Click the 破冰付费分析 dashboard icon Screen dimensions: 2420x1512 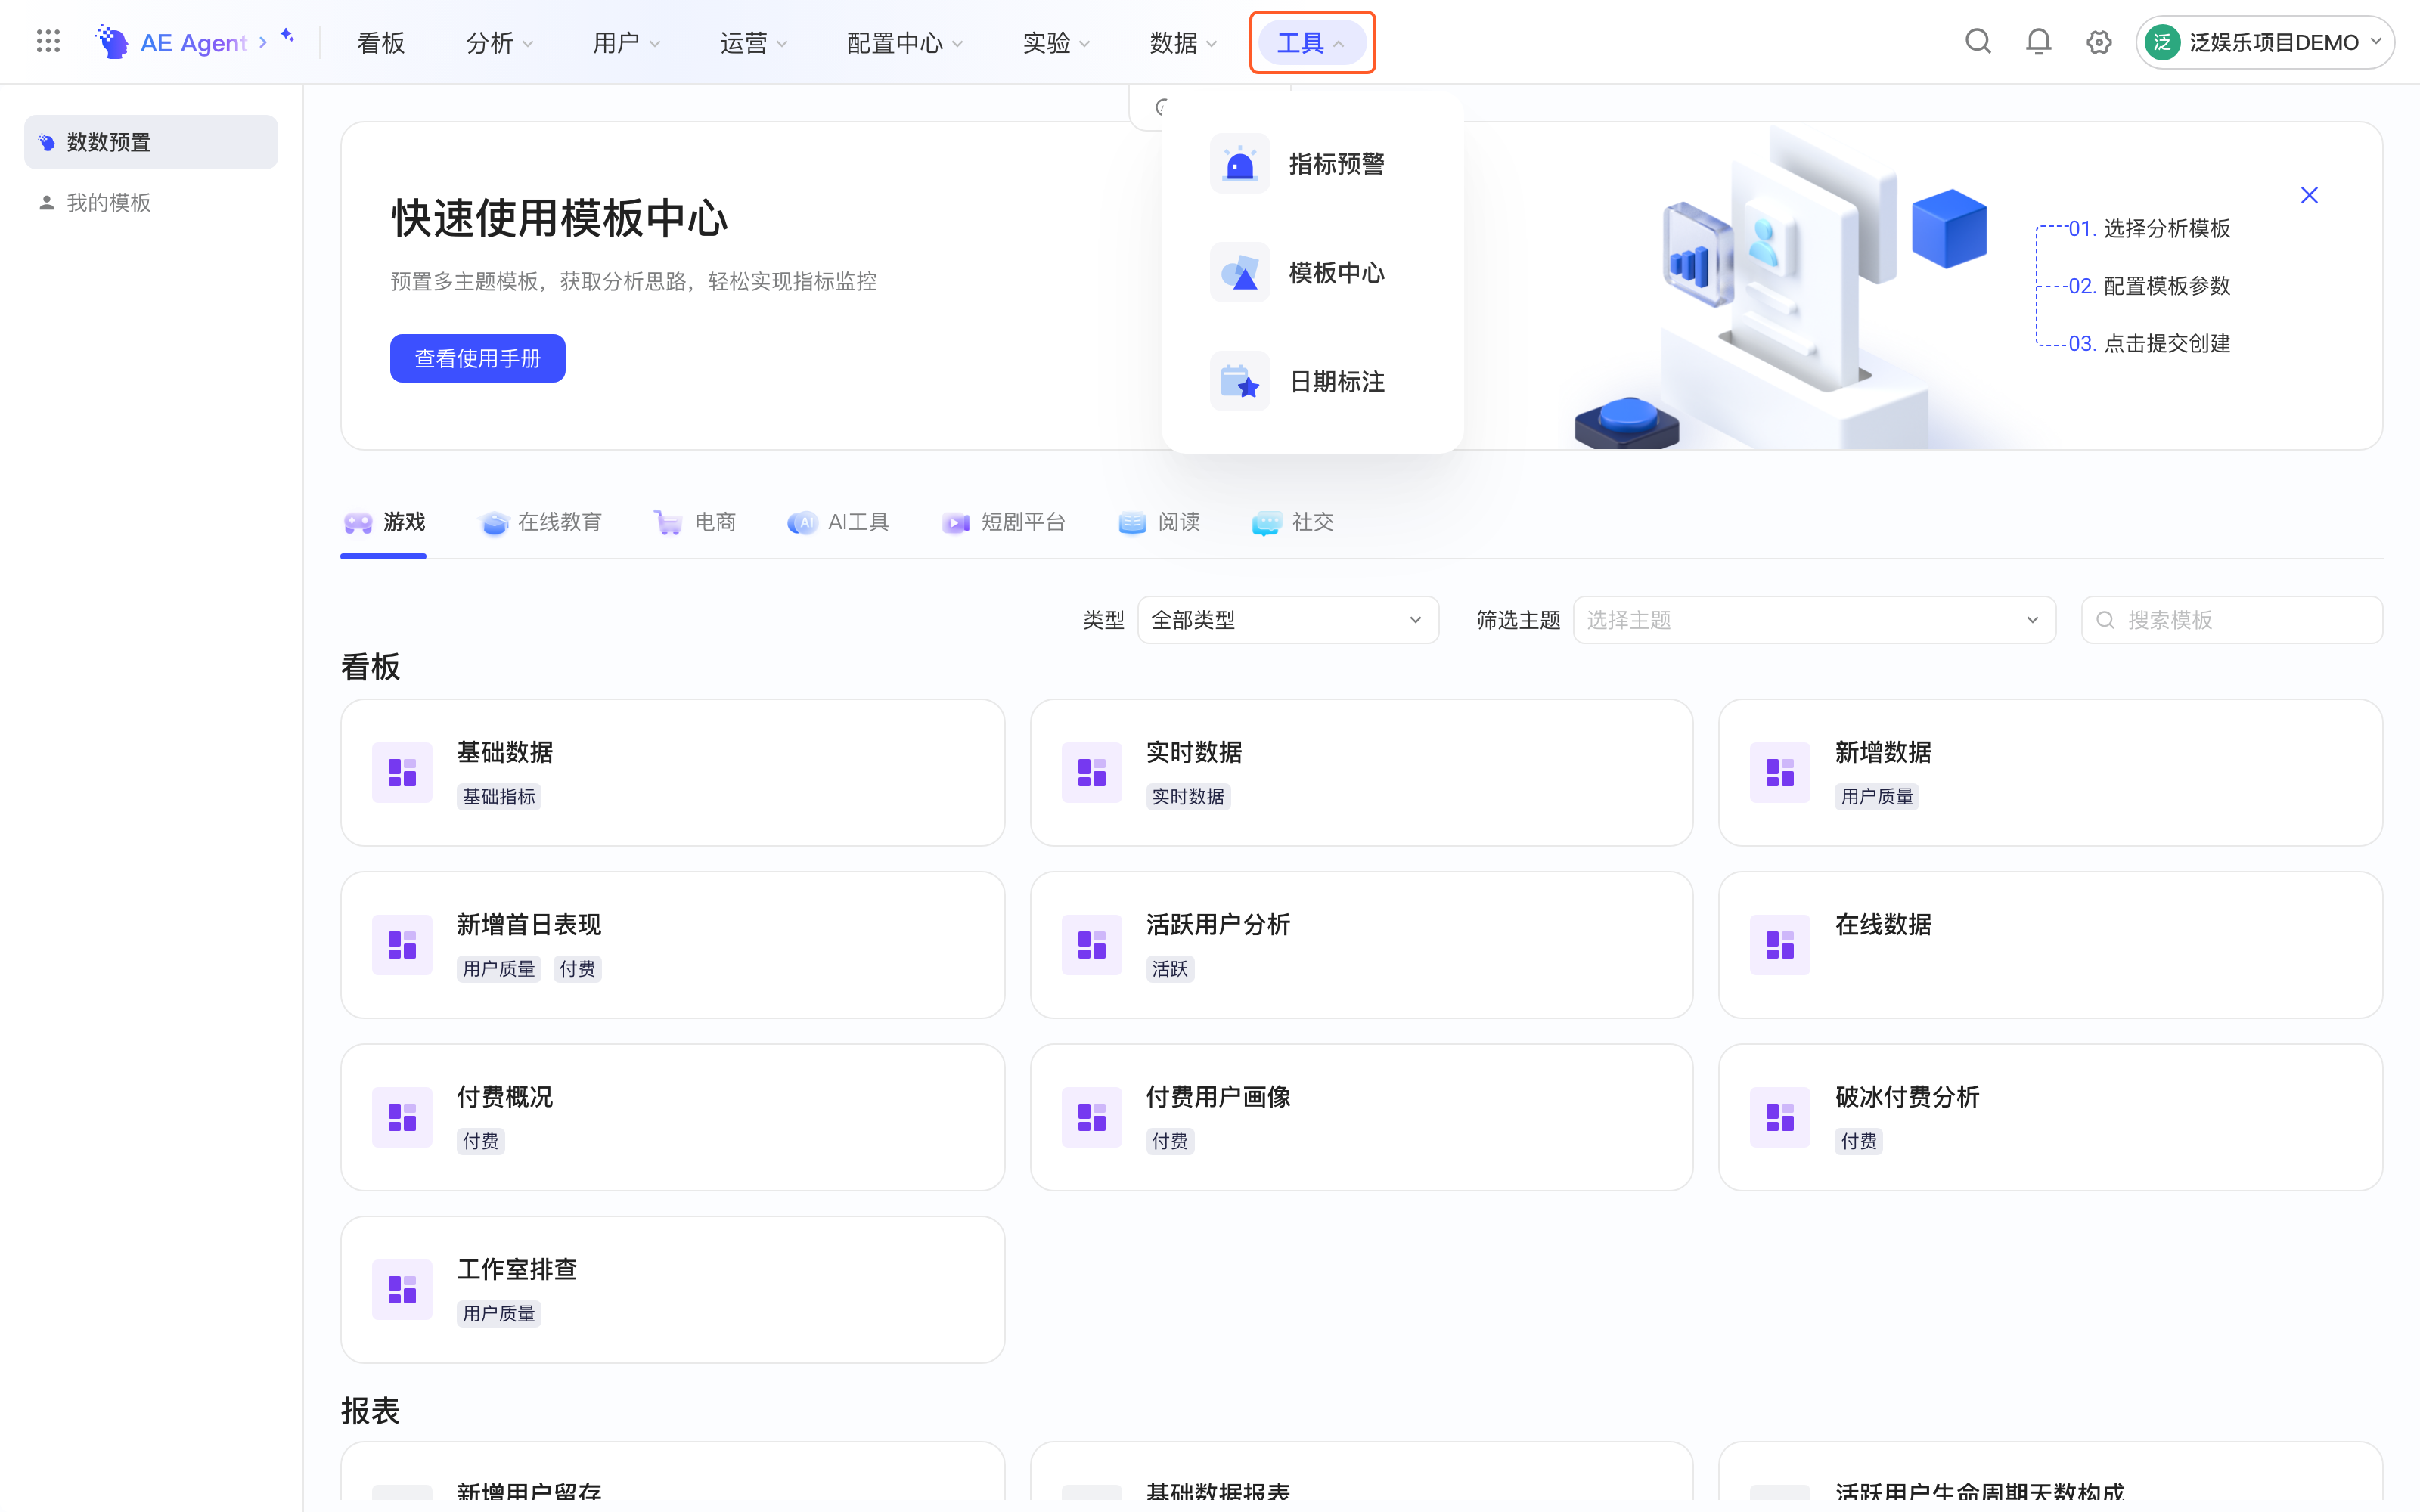1779,1117
